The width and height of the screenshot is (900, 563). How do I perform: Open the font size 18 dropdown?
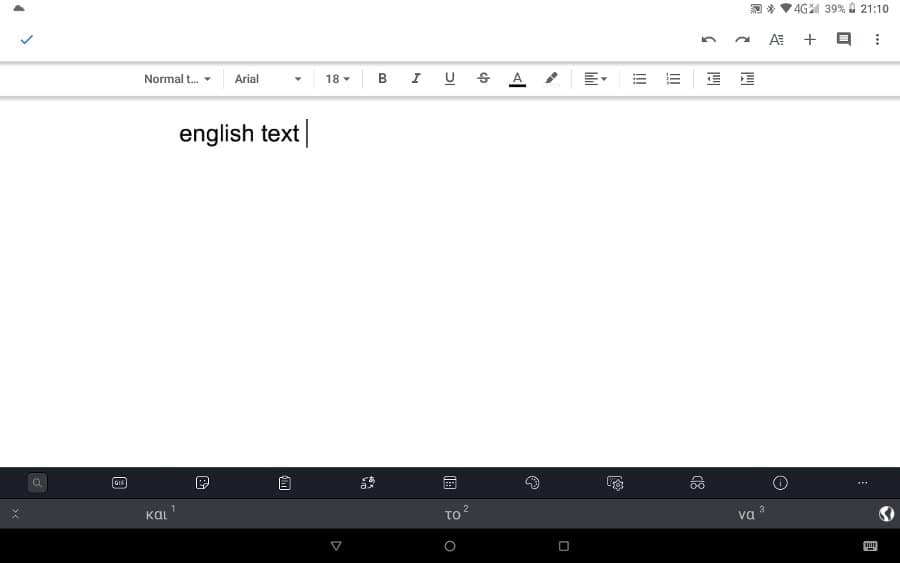(338, 79)
